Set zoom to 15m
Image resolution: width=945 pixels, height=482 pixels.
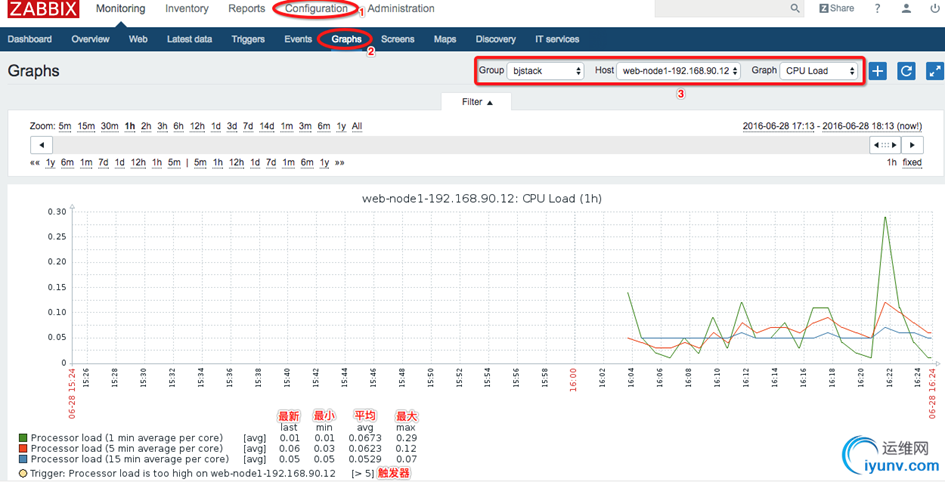click(x=87, y=127)
